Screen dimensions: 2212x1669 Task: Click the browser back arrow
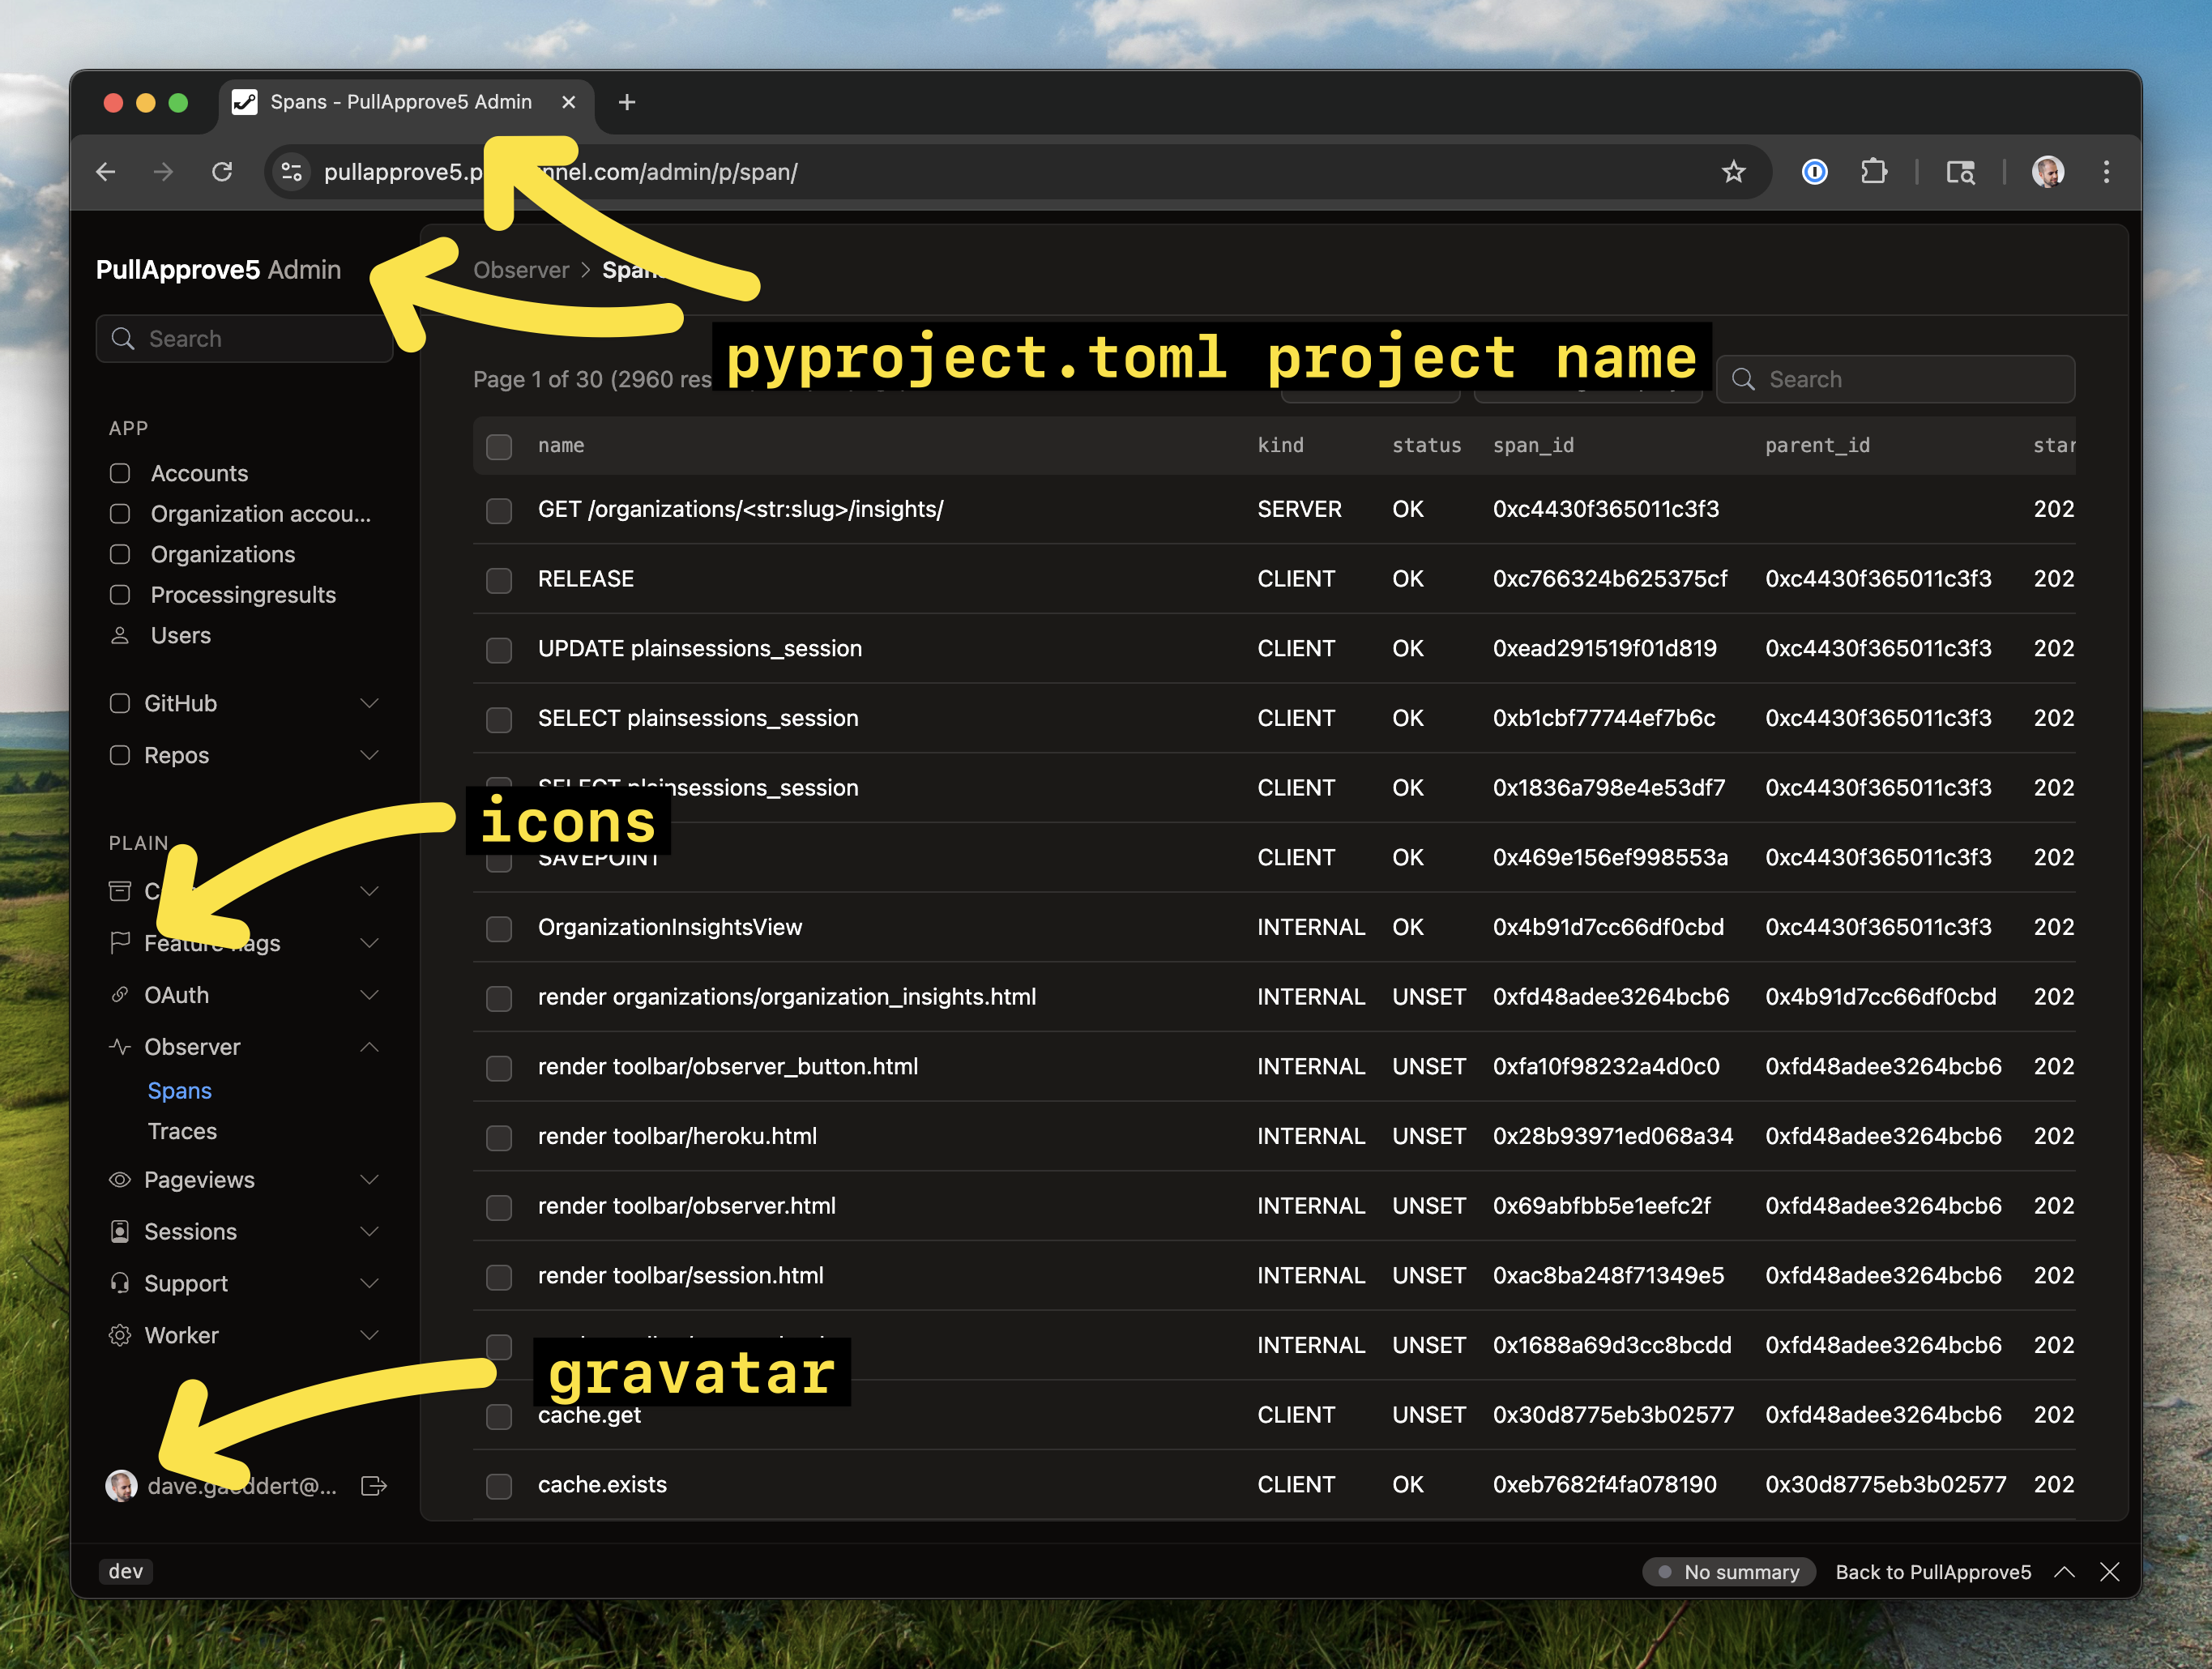pos(106,172)
